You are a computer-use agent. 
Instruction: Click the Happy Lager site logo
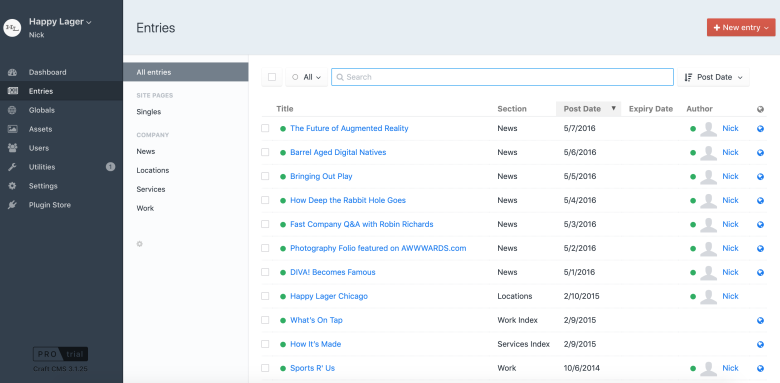tap(12, 28)
